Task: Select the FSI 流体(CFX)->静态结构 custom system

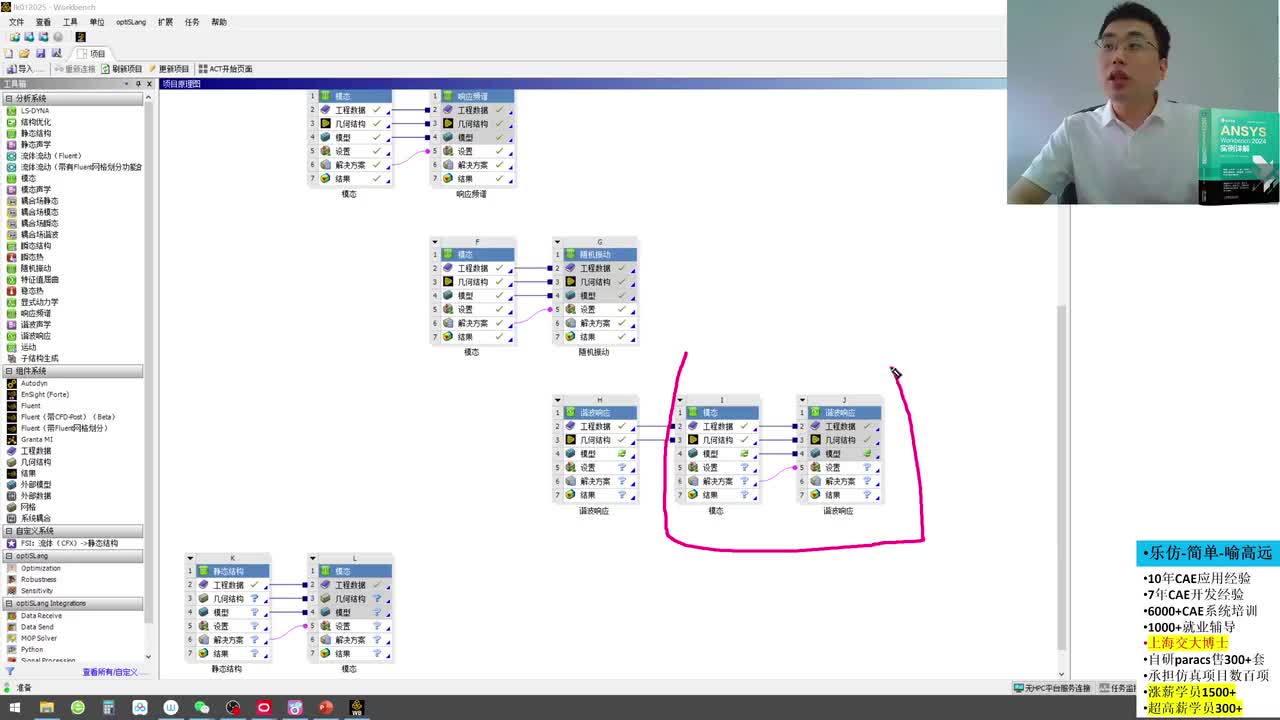Action: (69, 543)
